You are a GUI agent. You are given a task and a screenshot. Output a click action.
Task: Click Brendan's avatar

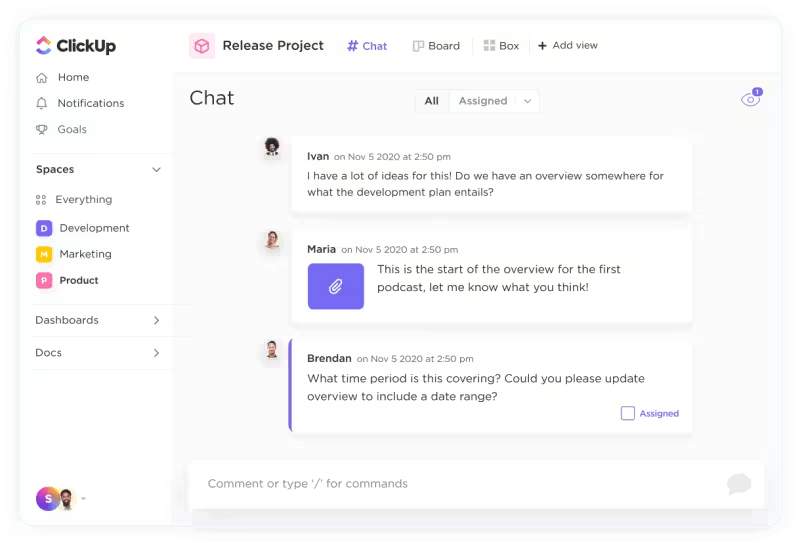click(x=272, y=349)
